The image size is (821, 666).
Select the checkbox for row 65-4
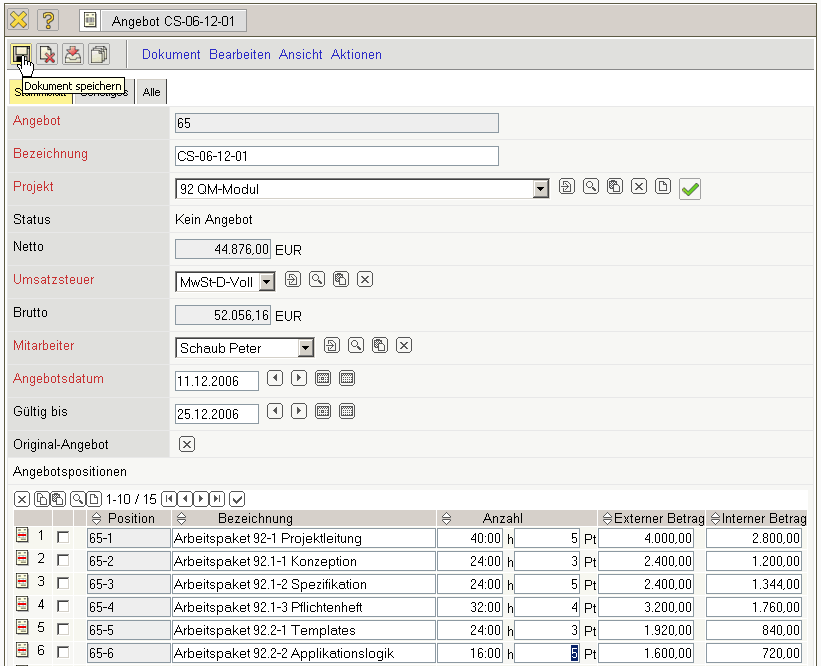(x=64, y=606)
